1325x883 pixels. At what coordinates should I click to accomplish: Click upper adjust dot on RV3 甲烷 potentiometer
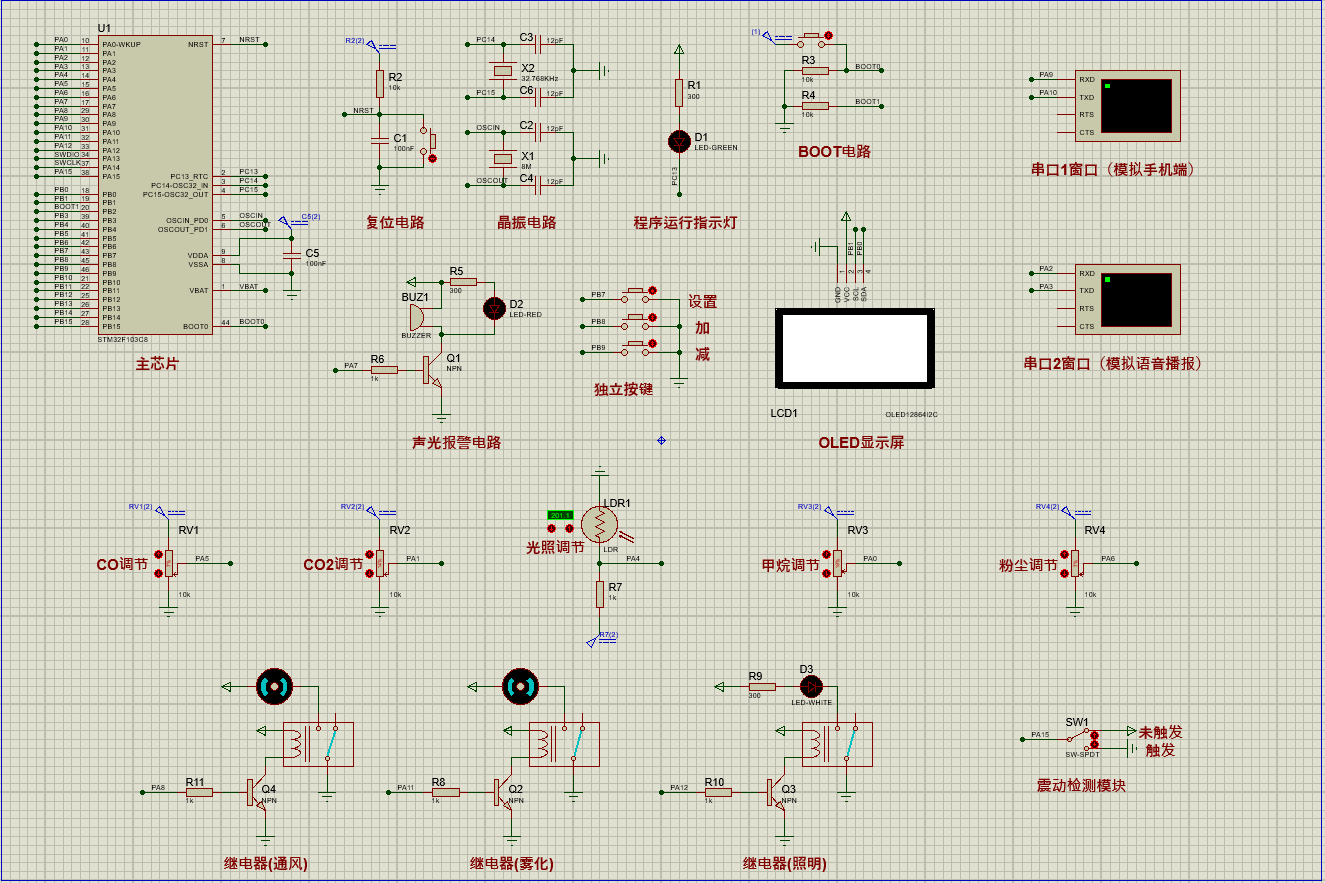click(x=828, y=555)
